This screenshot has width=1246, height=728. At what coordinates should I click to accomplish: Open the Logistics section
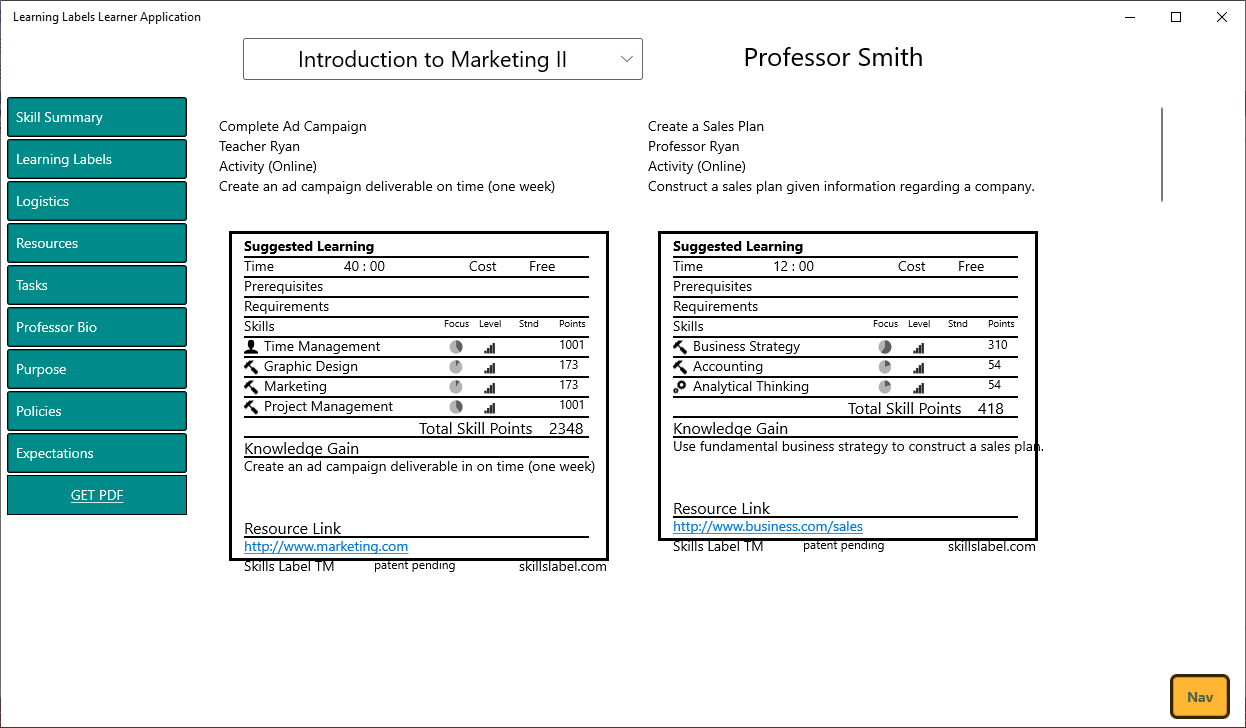[x=97, y=201]
